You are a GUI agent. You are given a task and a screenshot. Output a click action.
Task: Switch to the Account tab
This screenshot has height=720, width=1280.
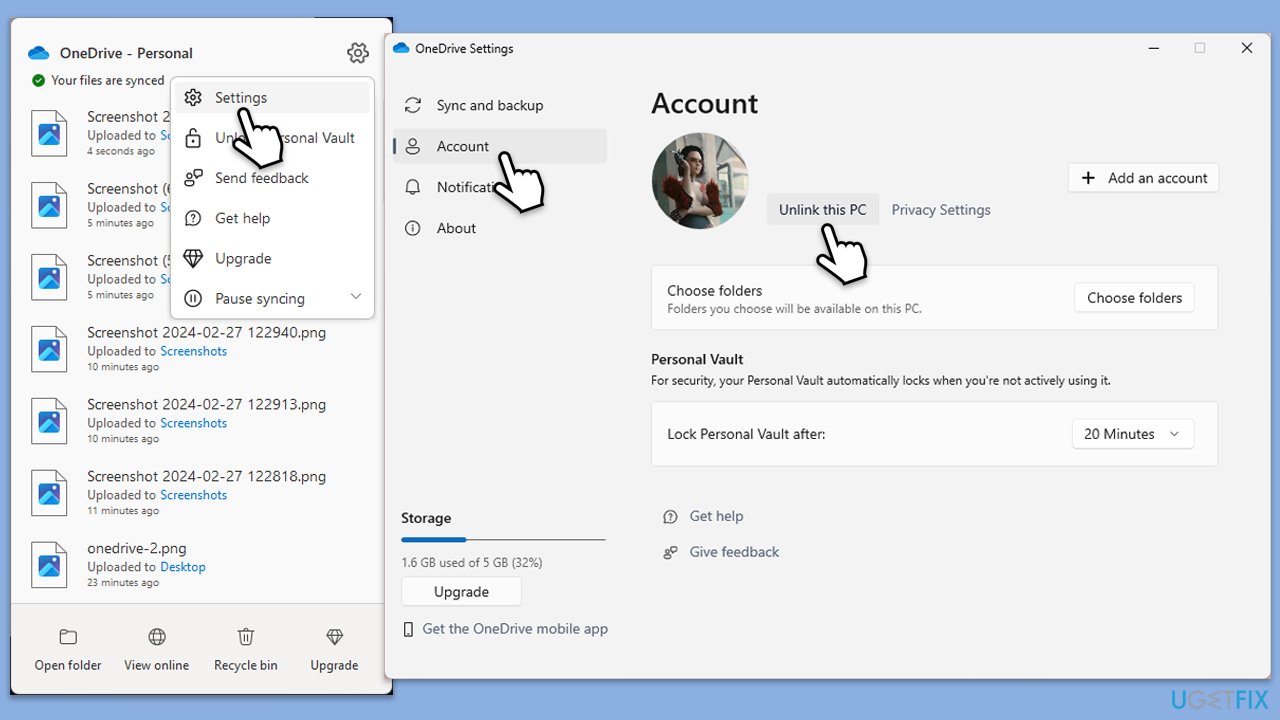pyautogui.click(x=500, y=146)
